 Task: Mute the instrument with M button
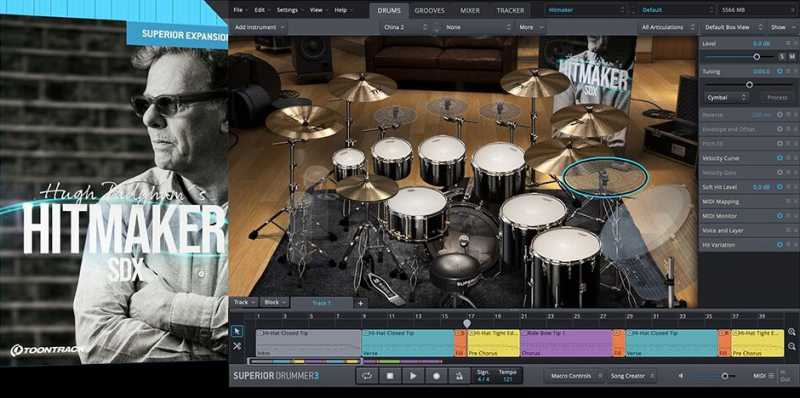[x=792, y=57]
